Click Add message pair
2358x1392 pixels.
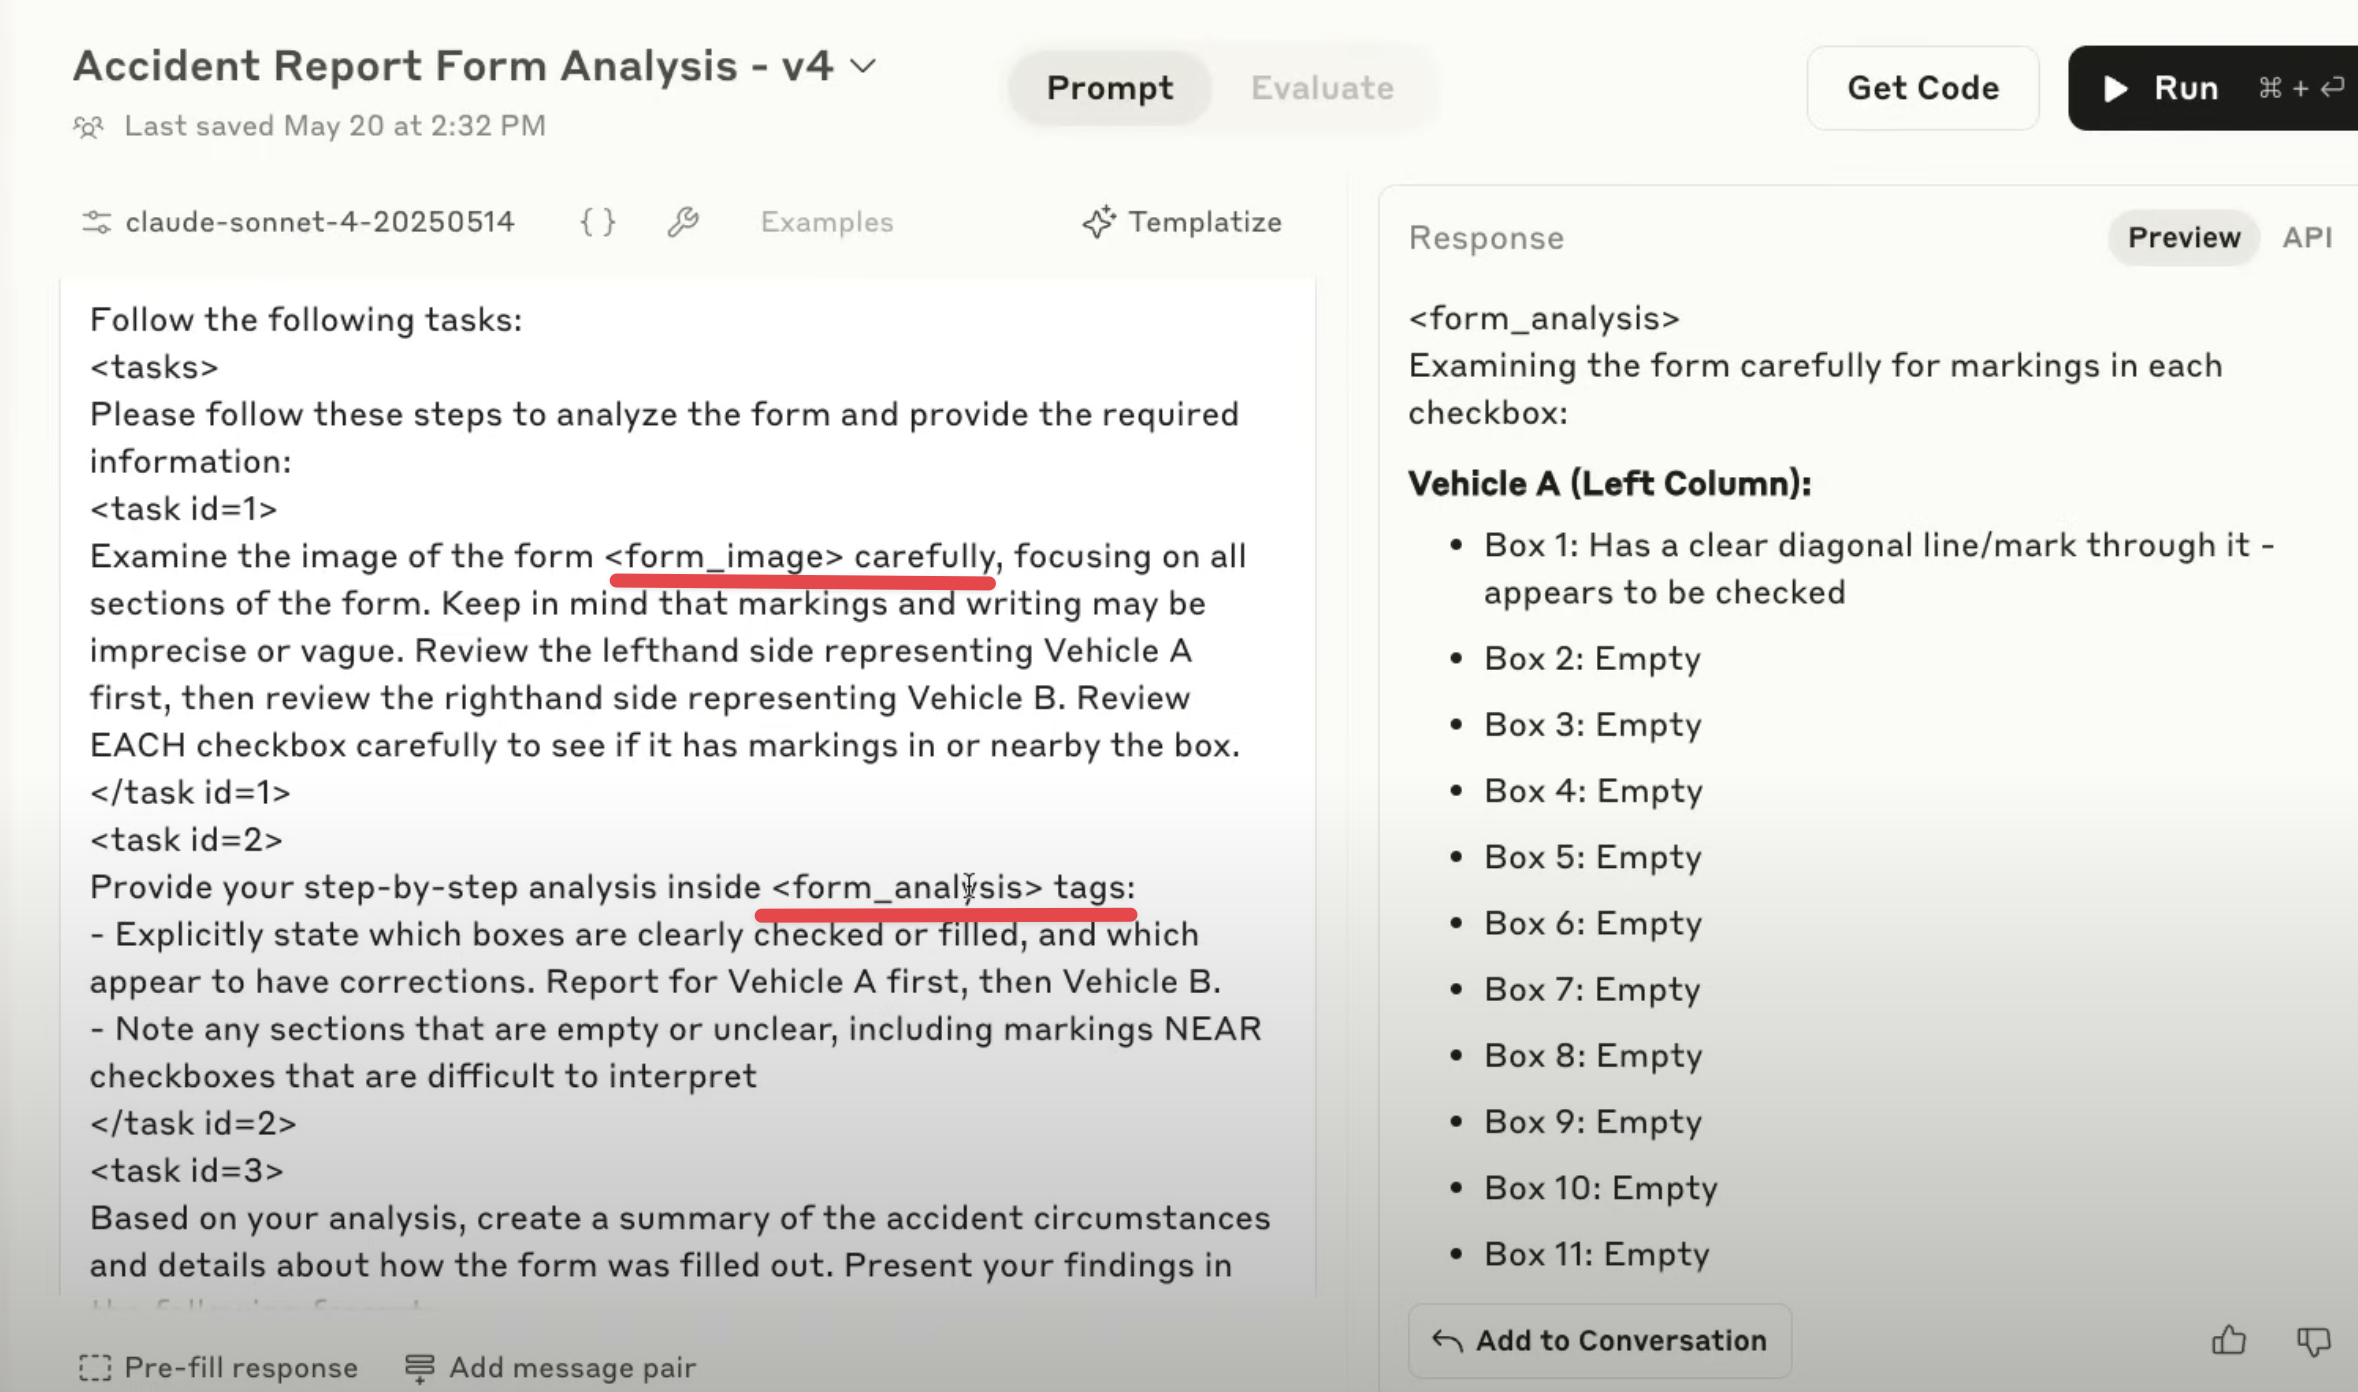tap(551, 1367)
